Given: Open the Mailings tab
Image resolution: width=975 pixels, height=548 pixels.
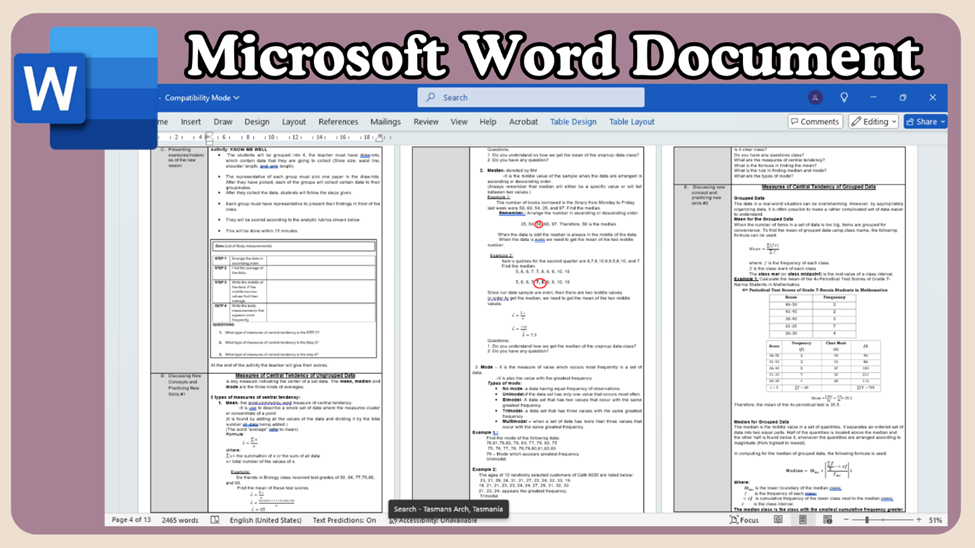Looking at the screenshot, I should (x=385, y=122).
